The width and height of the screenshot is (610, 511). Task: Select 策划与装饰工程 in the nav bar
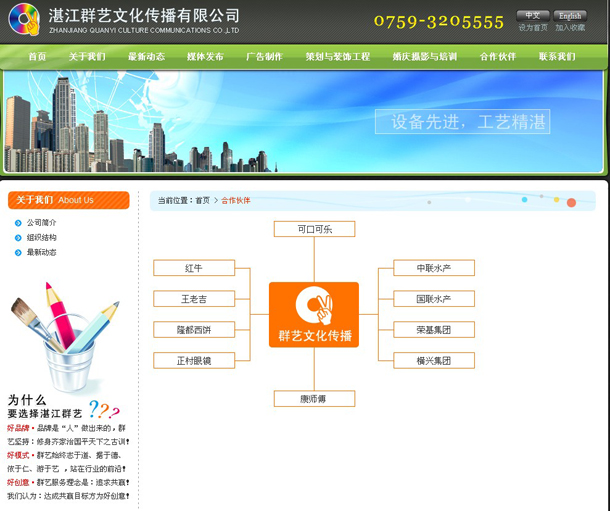(x=337, y=57)
